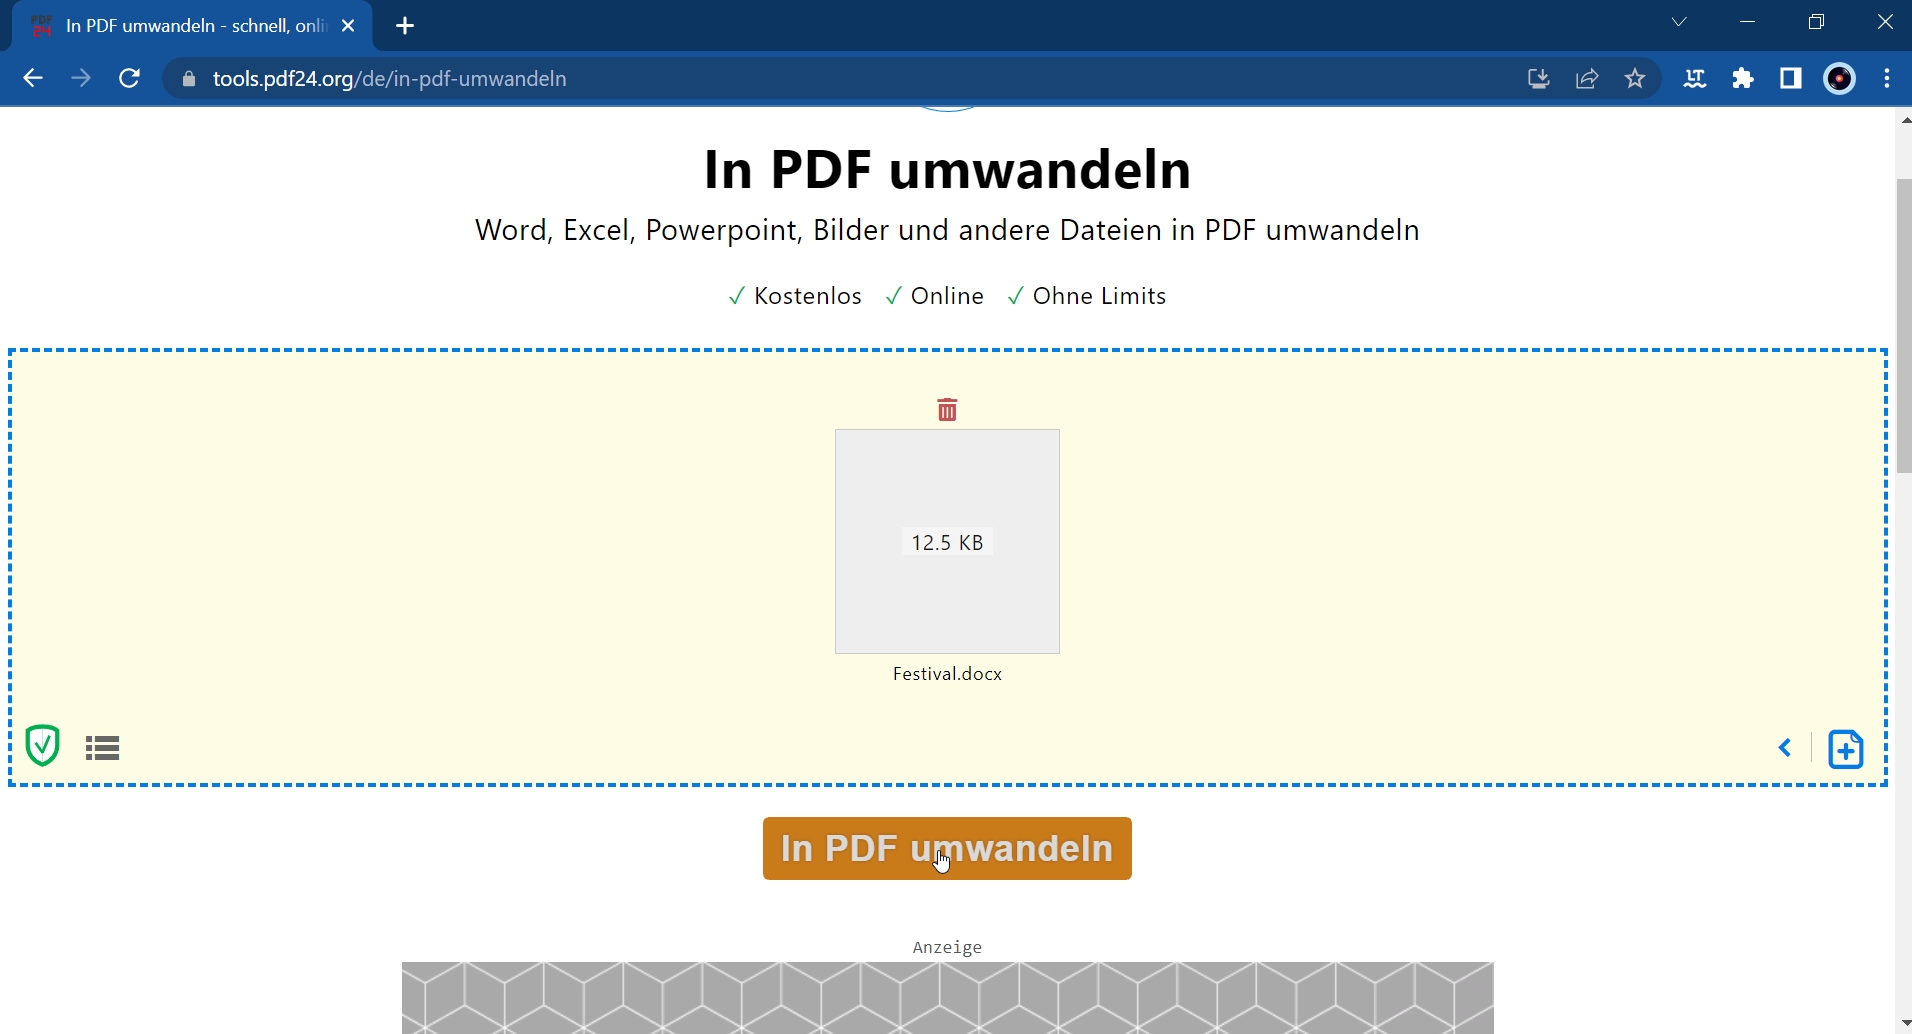Viewport: 1912px width, 1034px height.
Task: Click the back chevron in the upload area
Action: pyautogui.click(x=1786, y=747)
